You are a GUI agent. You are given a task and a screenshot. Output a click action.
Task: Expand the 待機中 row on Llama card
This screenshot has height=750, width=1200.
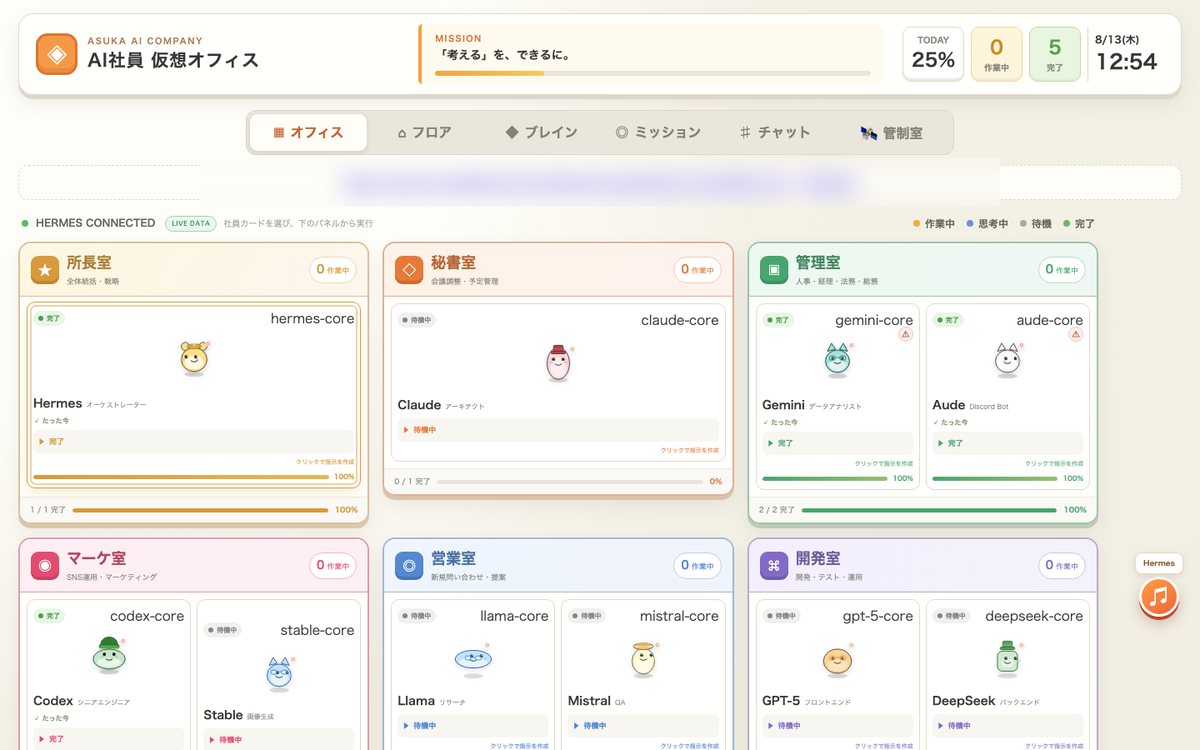(473, 726)
